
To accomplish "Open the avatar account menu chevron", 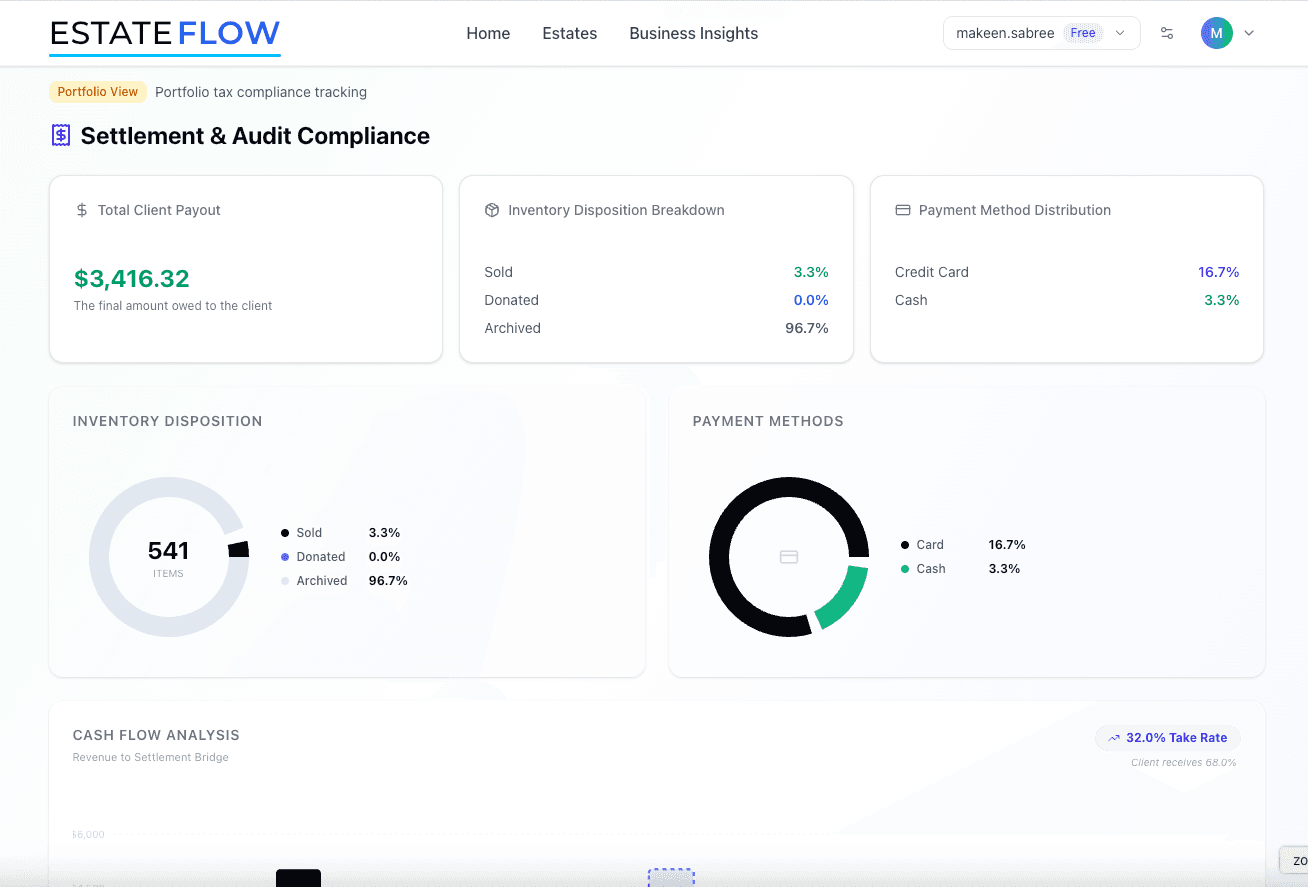I will 1248,33.
